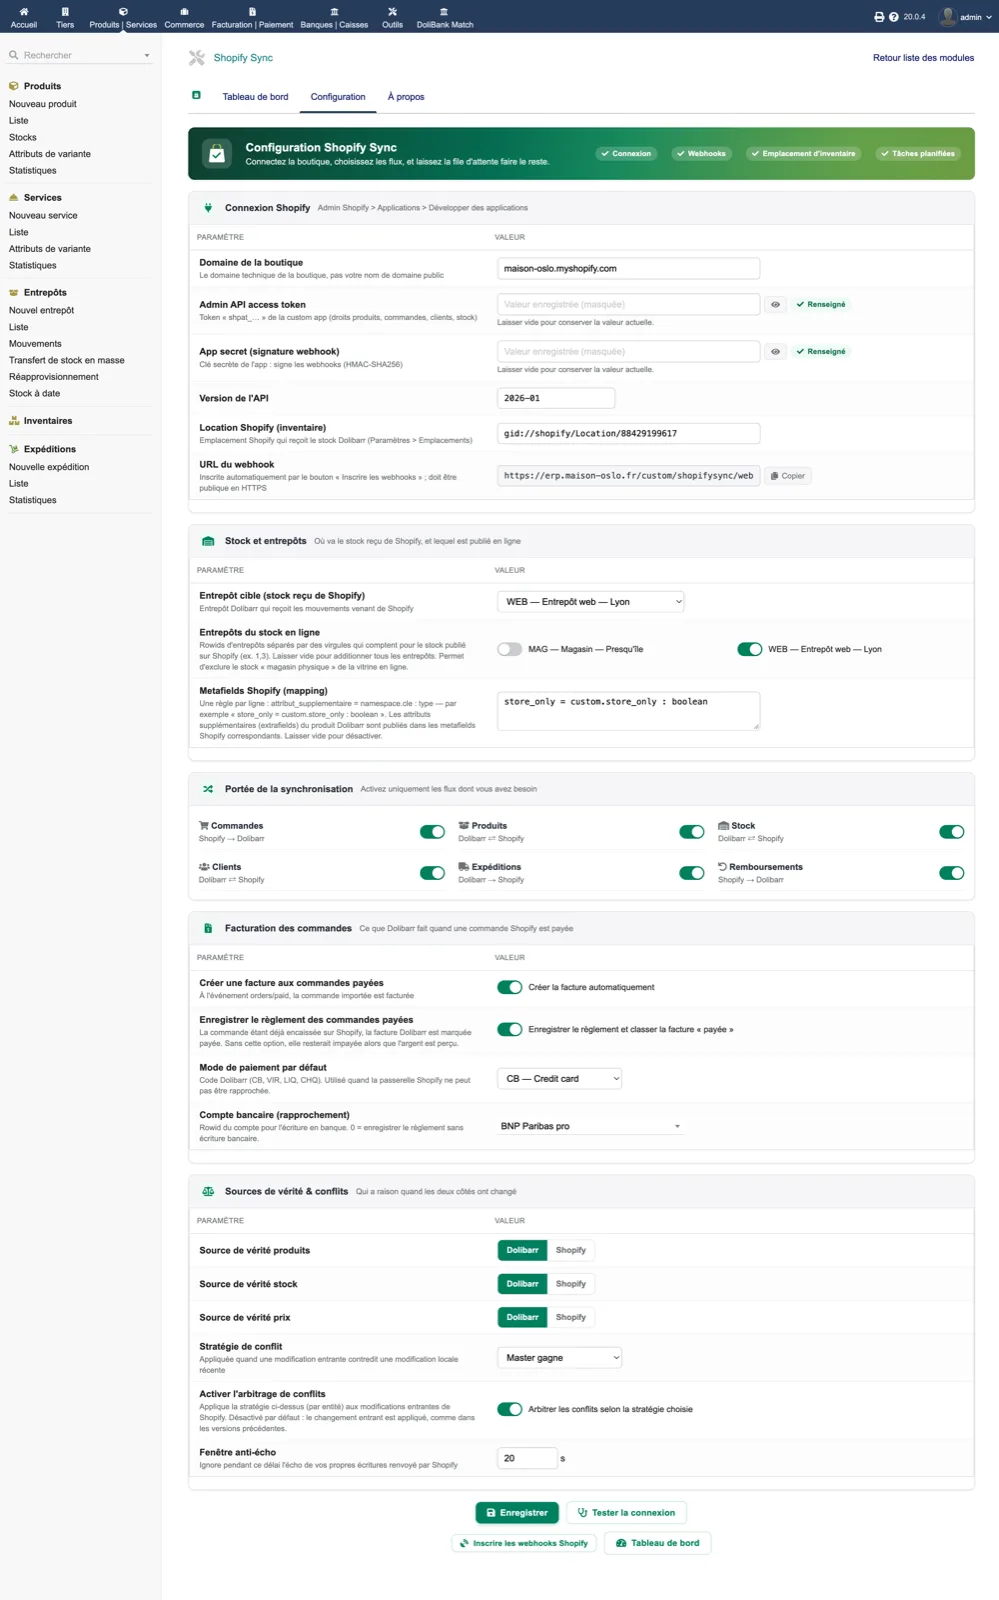Image resolution: width=999 pixels, height=1600 pixels.
Task: Disable Commandes synchronisation switch
Action: 432,832
